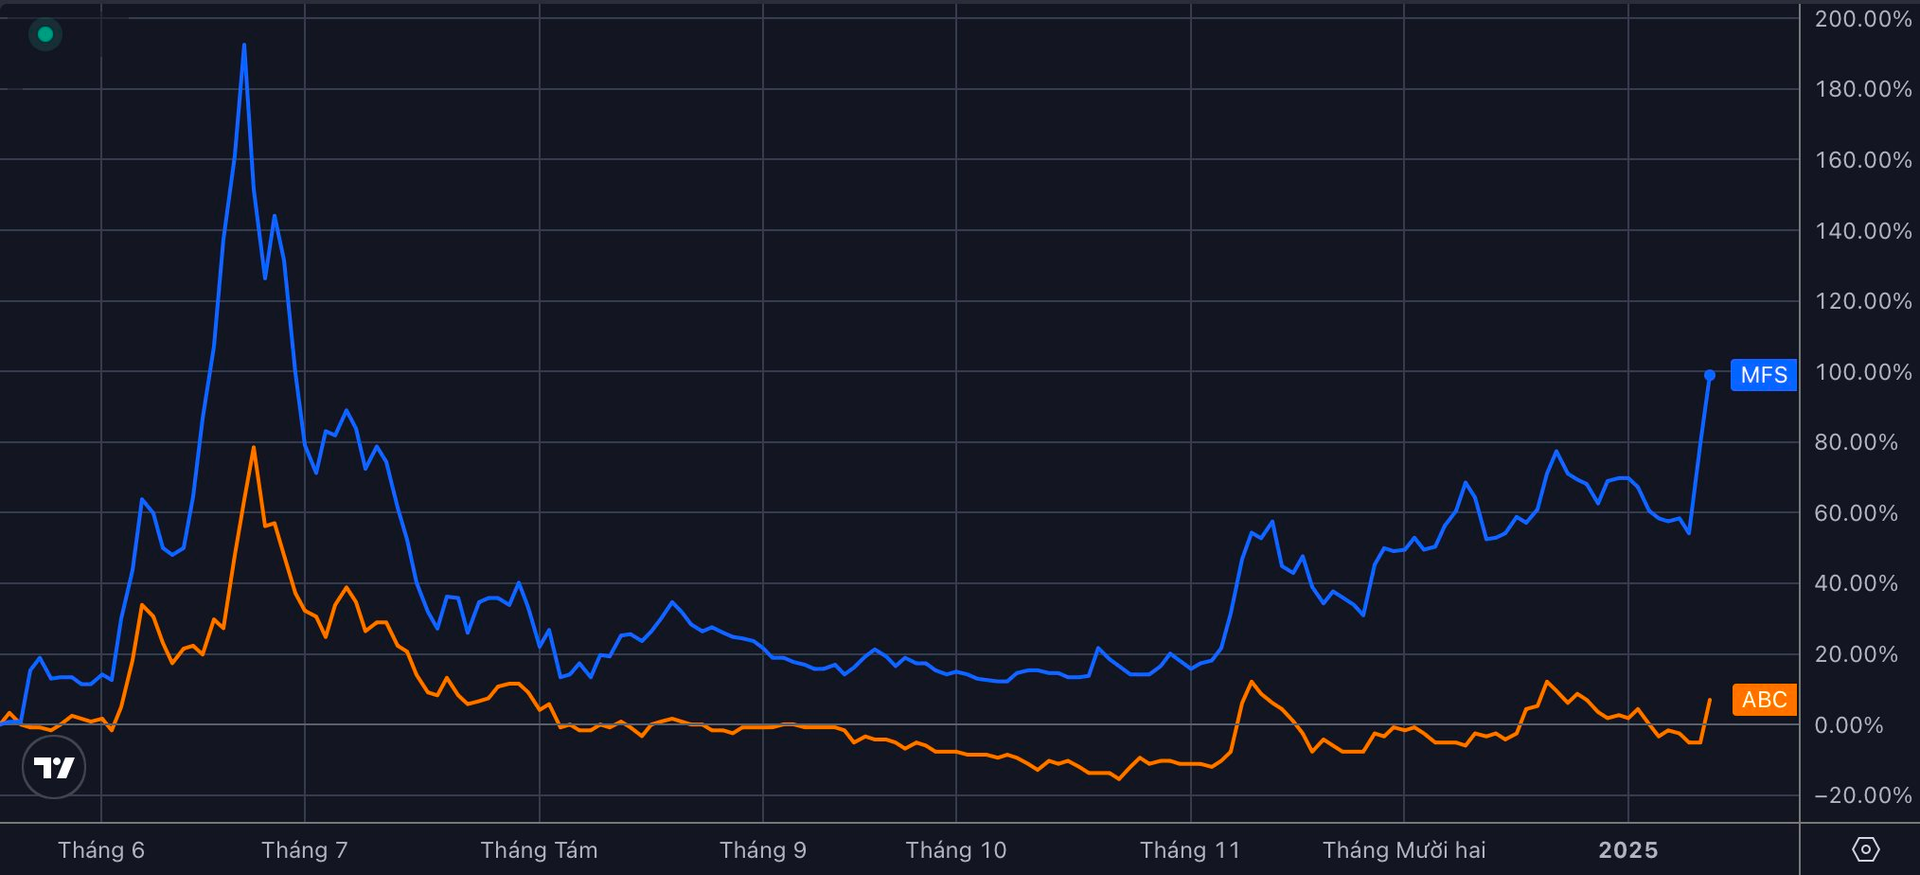The width and height of the screenshot is (1920, 875).
Task: Click the 40.00% price scale label
Action: point(1856,583)
